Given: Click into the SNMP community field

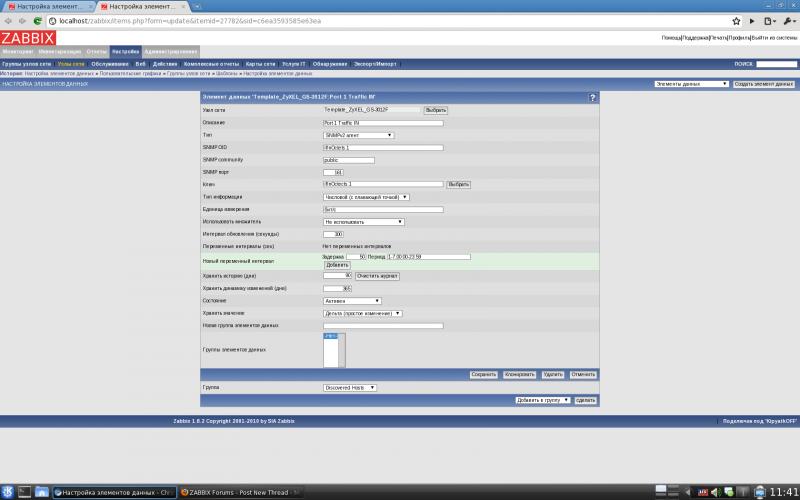Looking at the screenshot, I should [x=348, y=160].
